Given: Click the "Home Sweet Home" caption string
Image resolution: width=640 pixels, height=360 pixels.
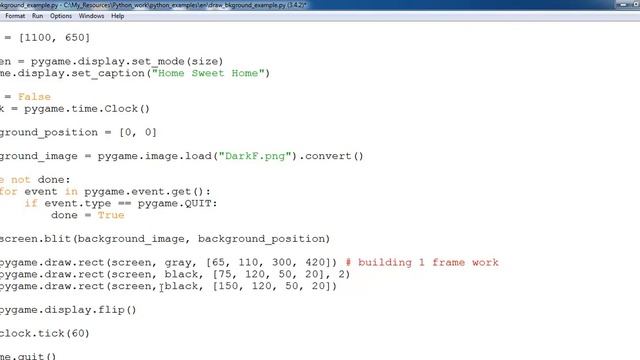Looking at the screenshot, I should pyautogui.click(x=208, y=73).
